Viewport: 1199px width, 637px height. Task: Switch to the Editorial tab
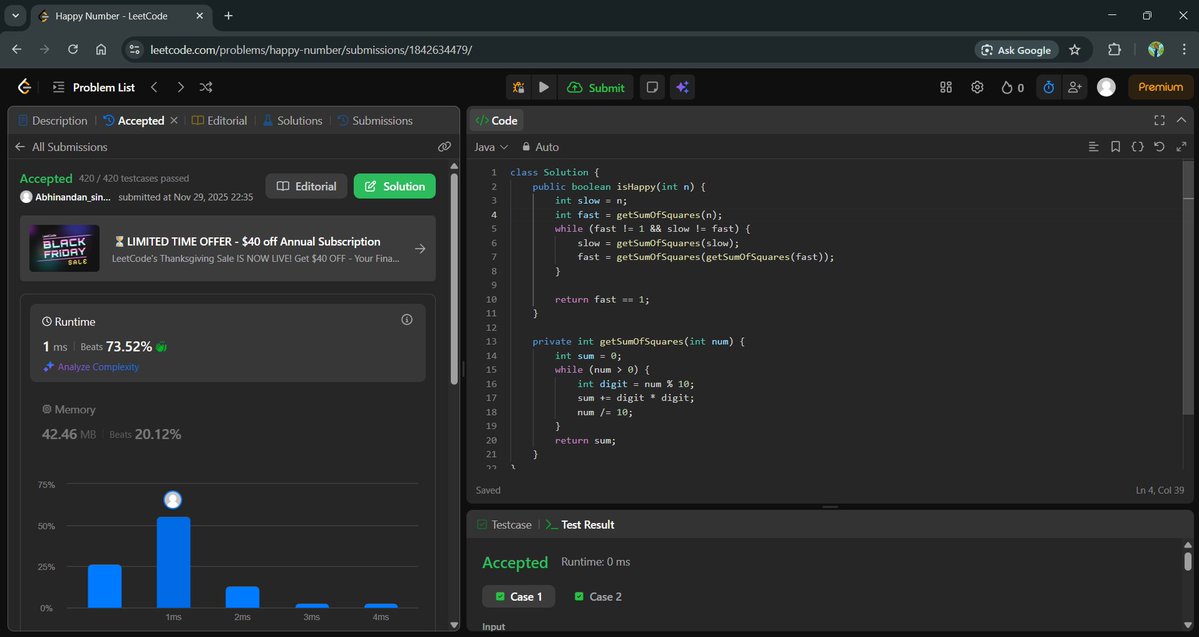(219, 121)
